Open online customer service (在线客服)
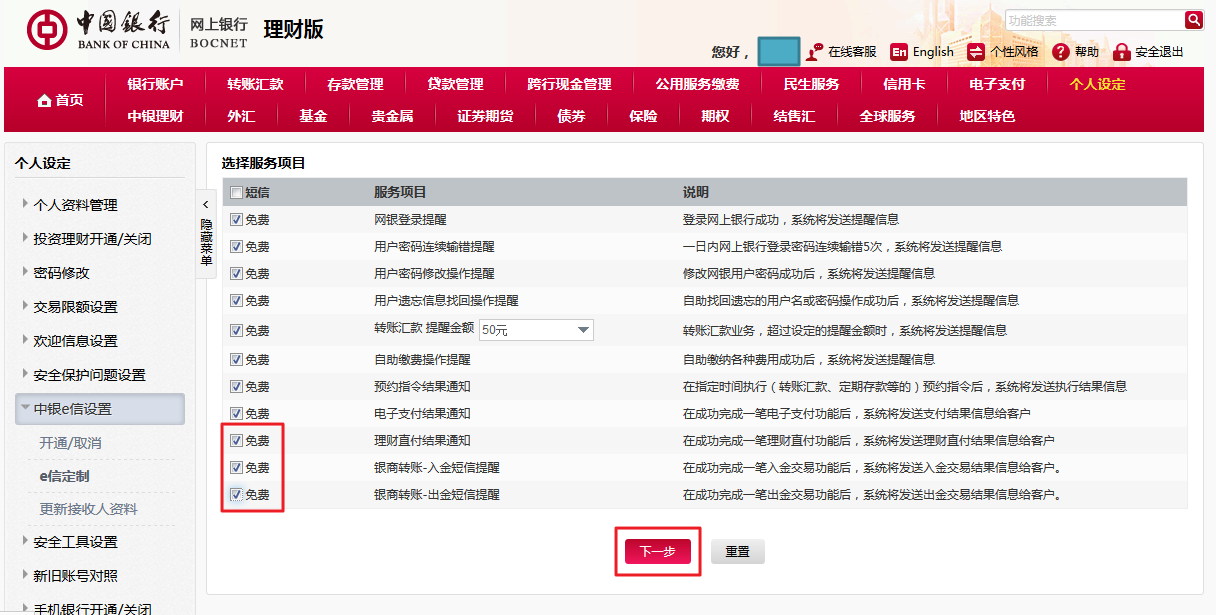The height and width of the screenshot is (615, 1216). point(841,52)
